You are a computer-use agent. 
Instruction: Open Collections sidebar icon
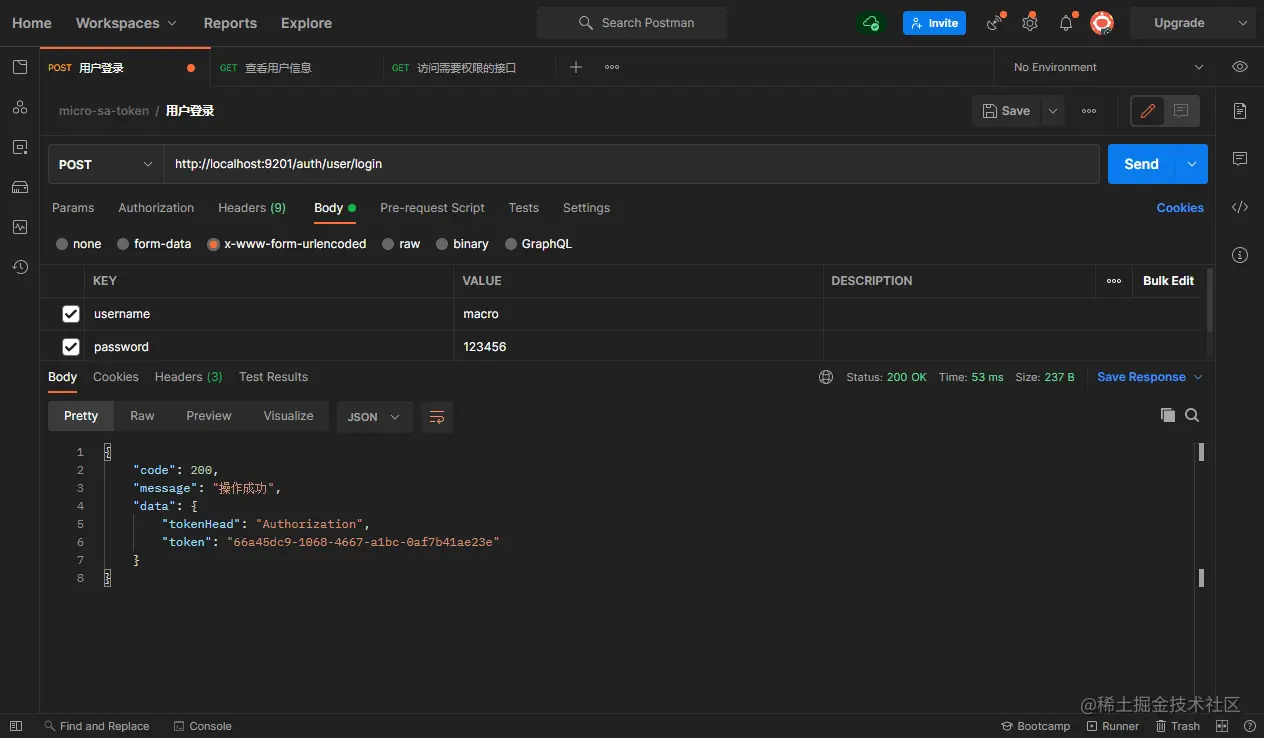20,67
